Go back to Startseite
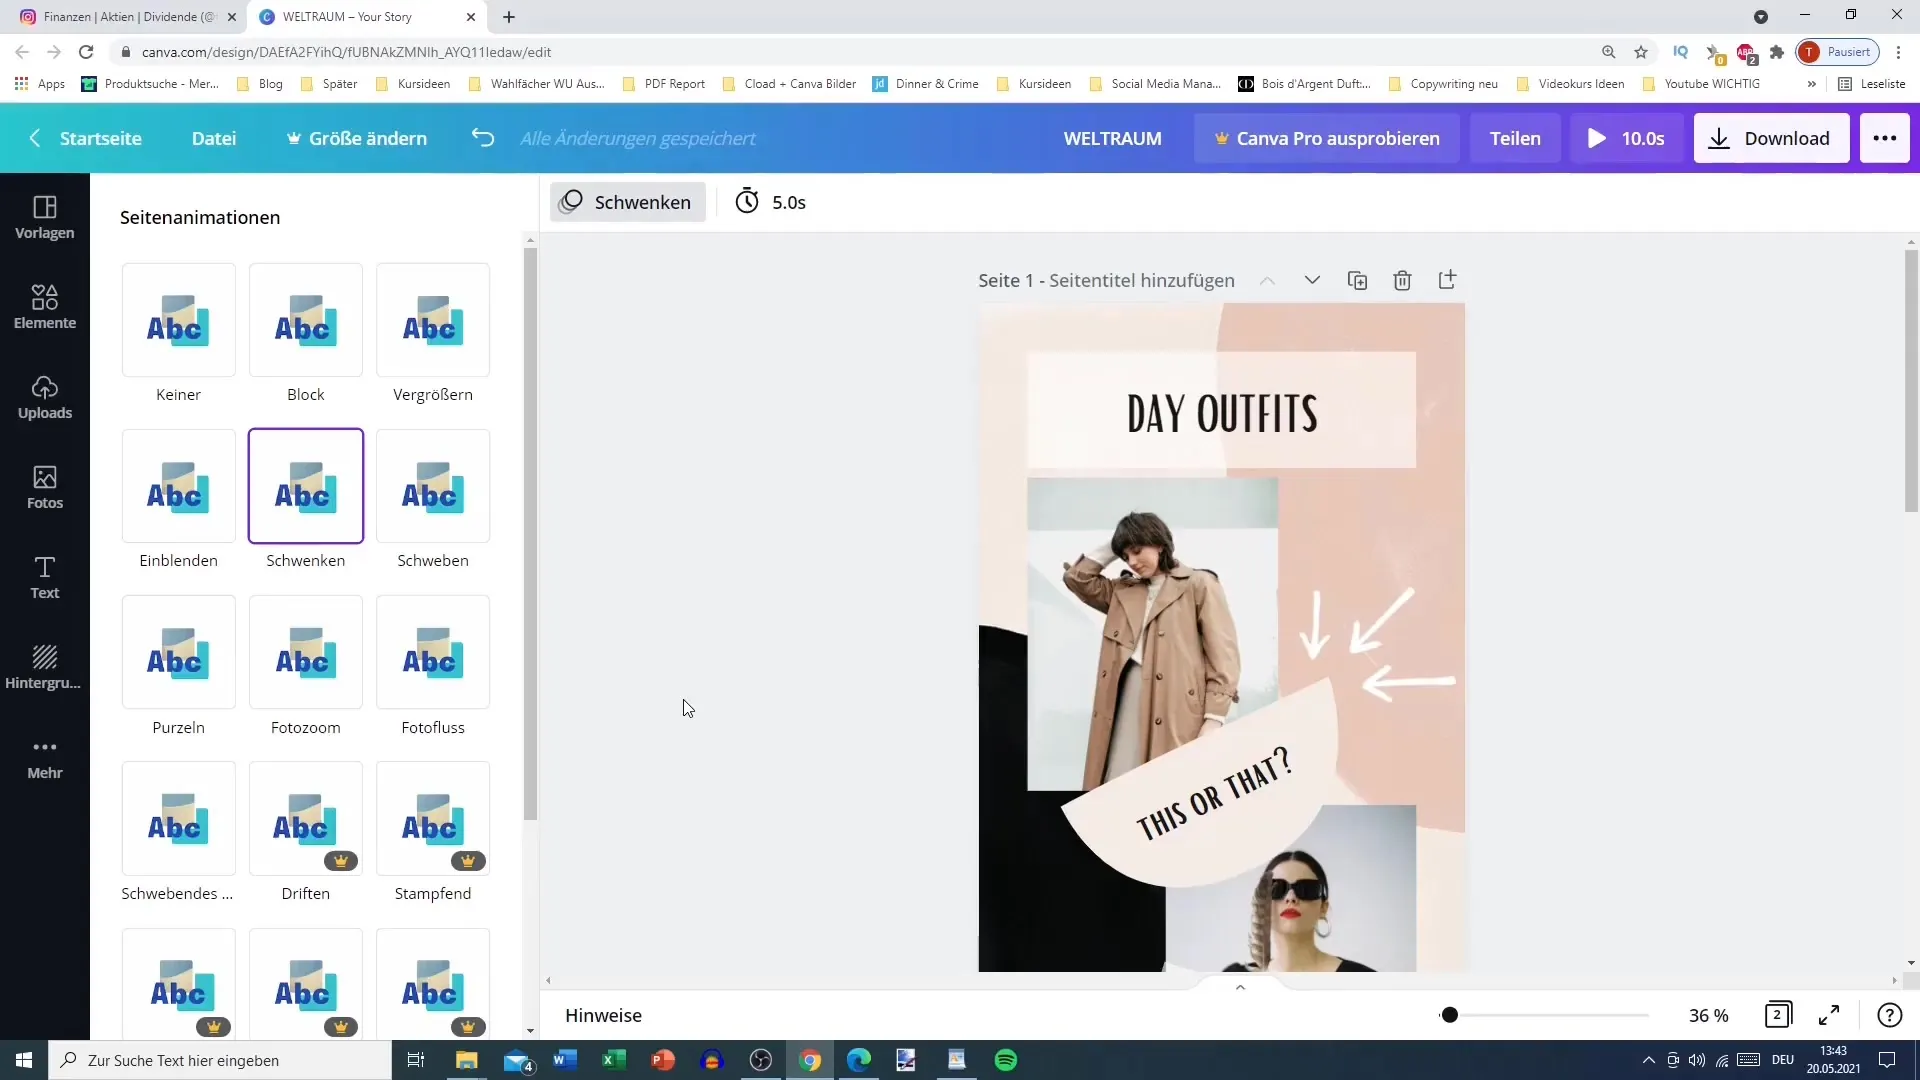This screenshot has width=1920, height=1080. [x=86, y=138]
